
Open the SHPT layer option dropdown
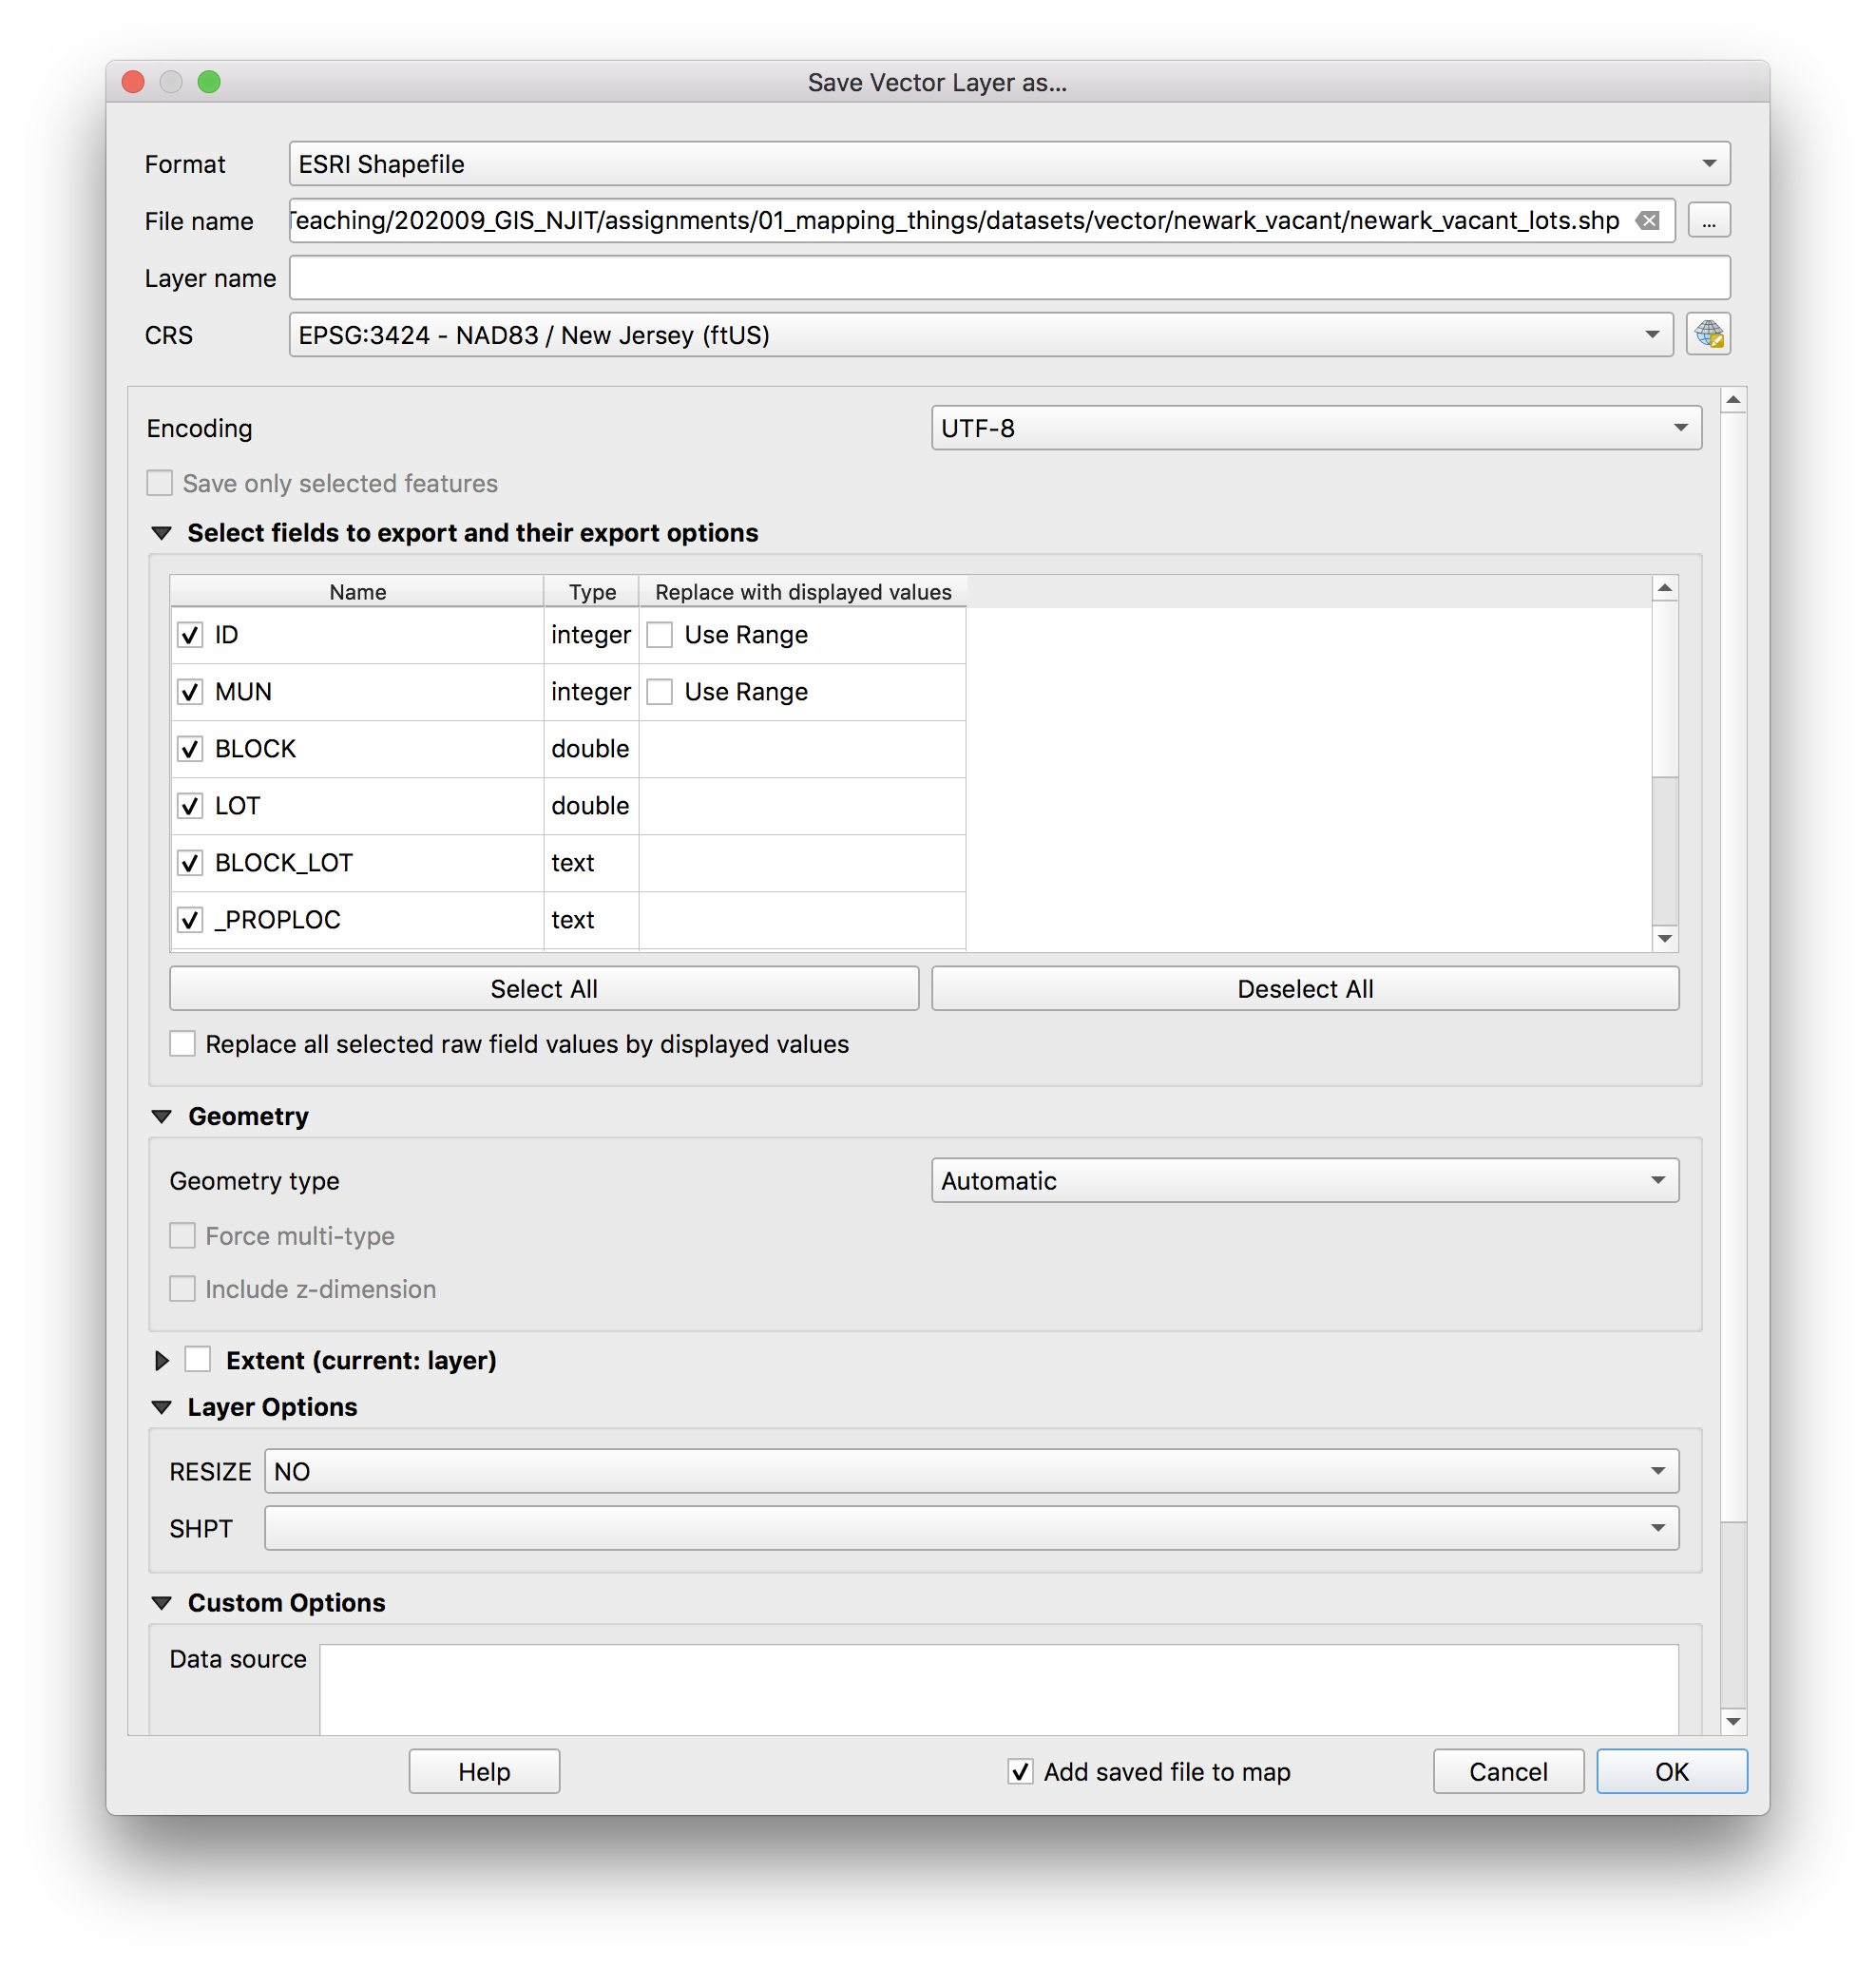click(1659, 1527)
